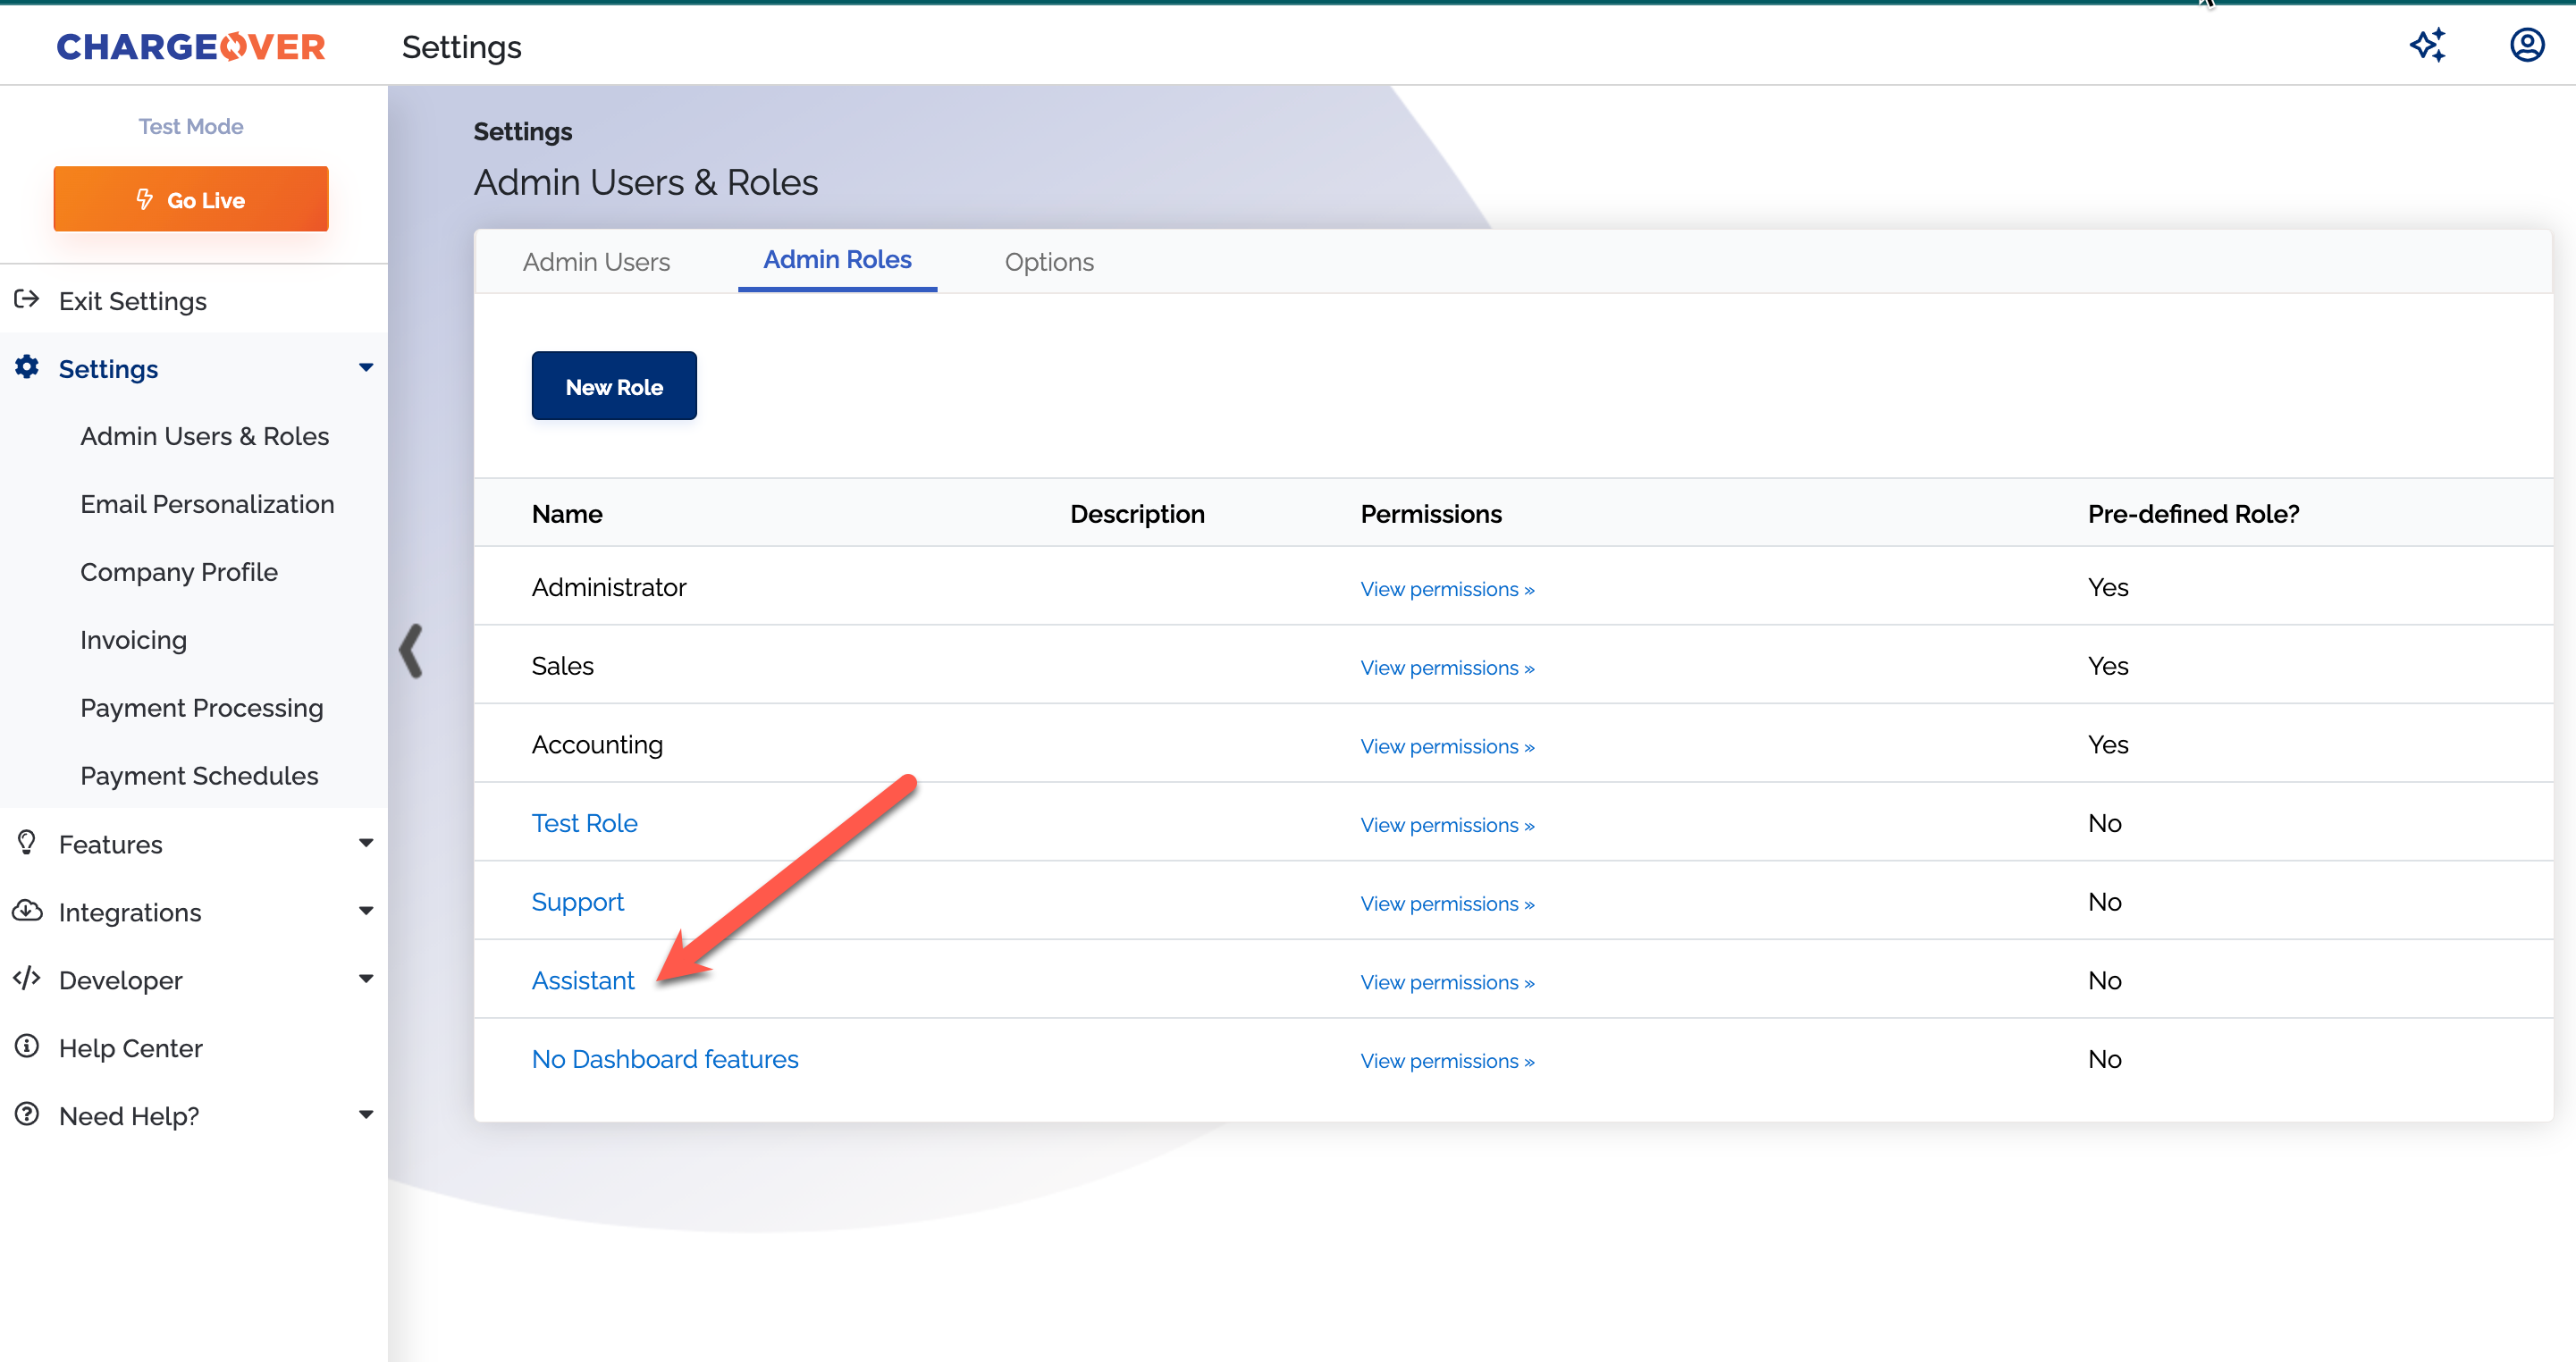Click the Go Live button
Viewport: 2576px width, 1362px height.
point(191,199)
